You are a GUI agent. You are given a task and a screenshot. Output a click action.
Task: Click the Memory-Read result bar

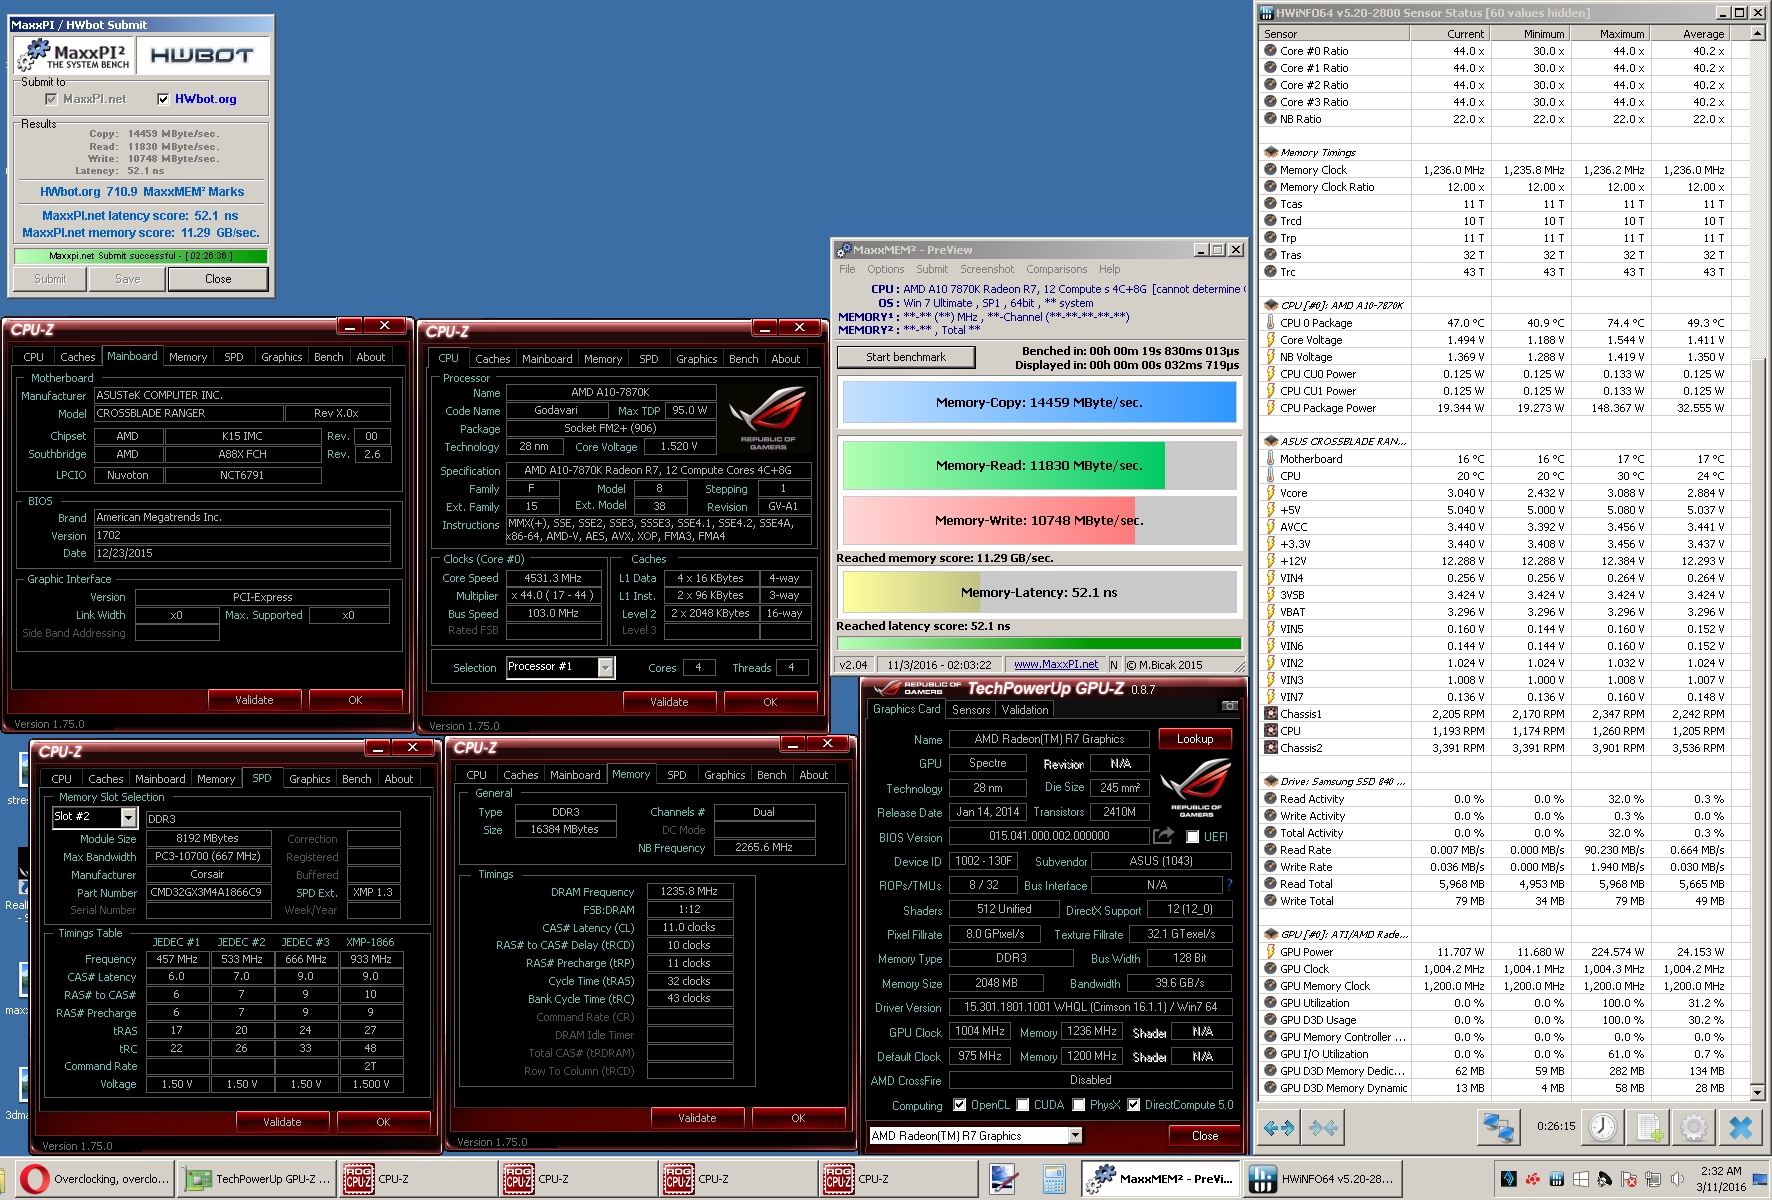click(1039, 465)
